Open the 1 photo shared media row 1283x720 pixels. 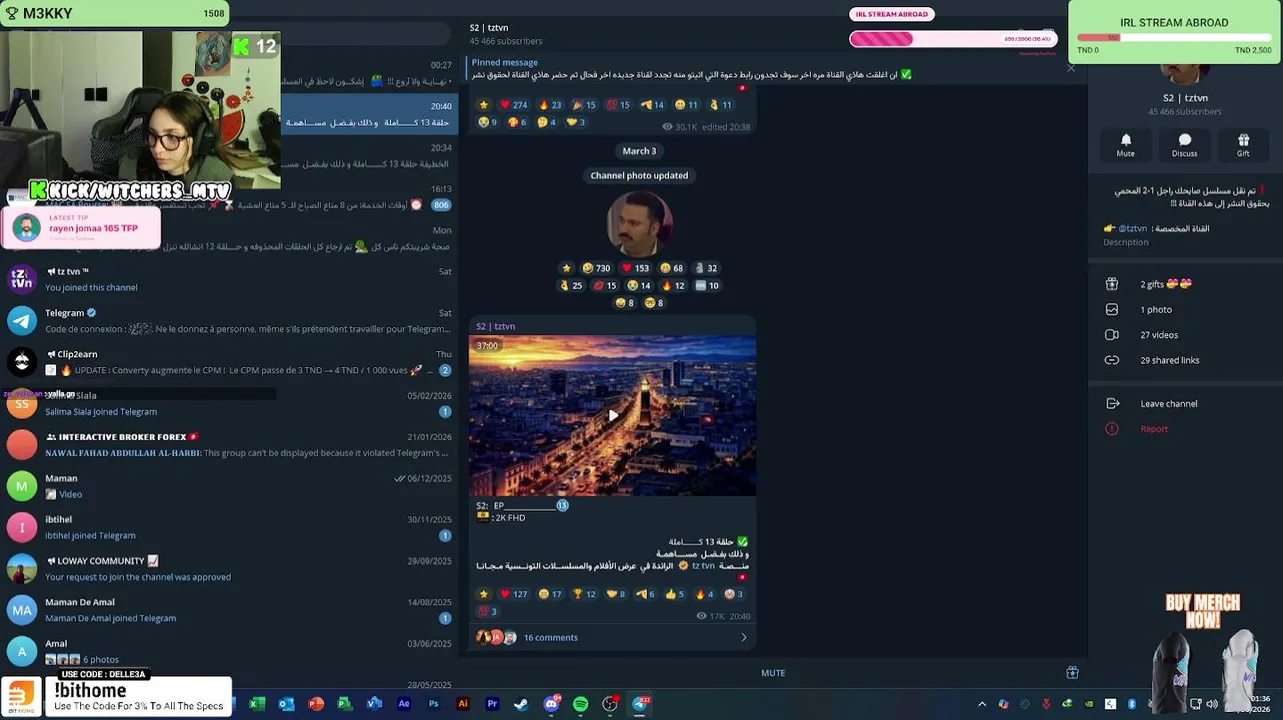(1185, 310)
